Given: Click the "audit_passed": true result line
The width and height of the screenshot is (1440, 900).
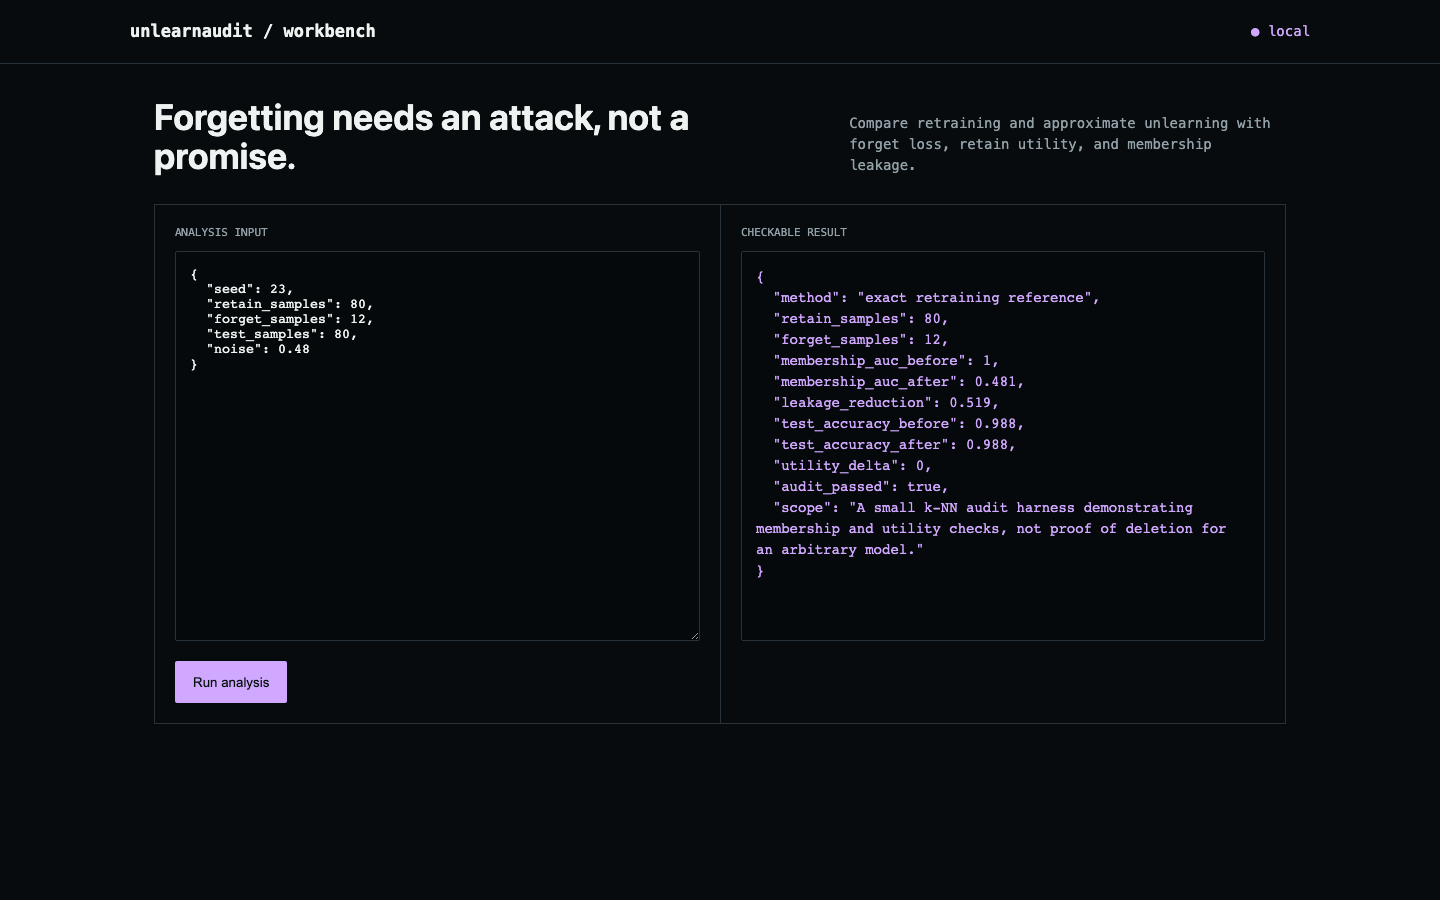Looking at the screenshot, I should (860, 486).
